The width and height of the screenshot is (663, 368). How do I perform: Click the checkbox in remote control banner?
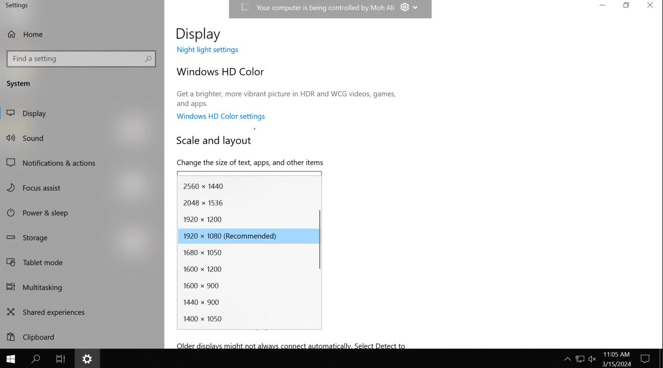tap(244, 7)
